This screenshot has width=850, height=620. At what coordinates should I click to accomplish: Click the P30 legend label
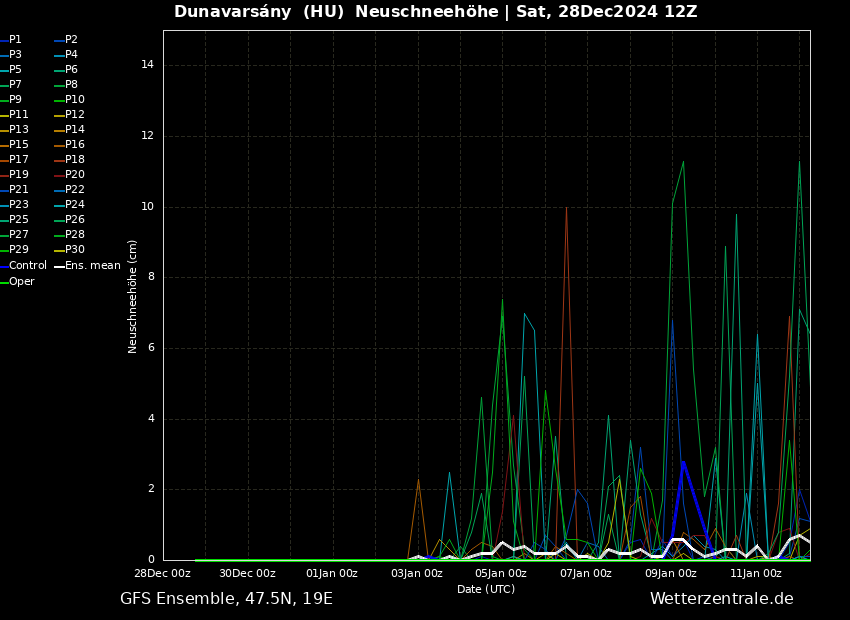75,250
